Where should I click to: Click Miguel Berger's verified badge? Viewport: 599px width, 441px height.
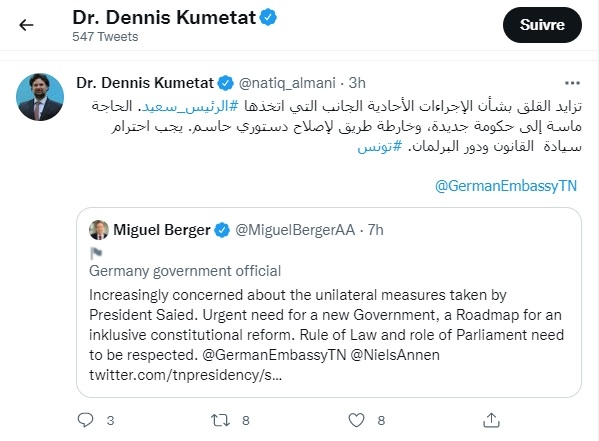(222, 230)
